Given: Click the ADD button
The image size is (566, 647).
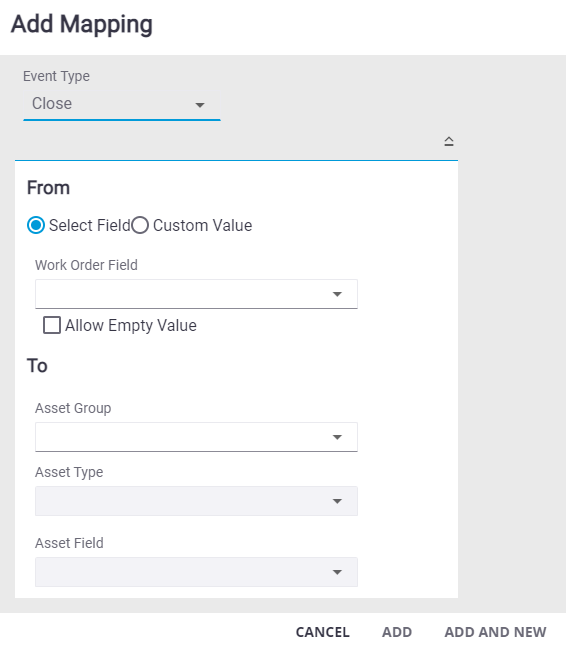Looking at the screenshot, I should (x=397, y=632).
